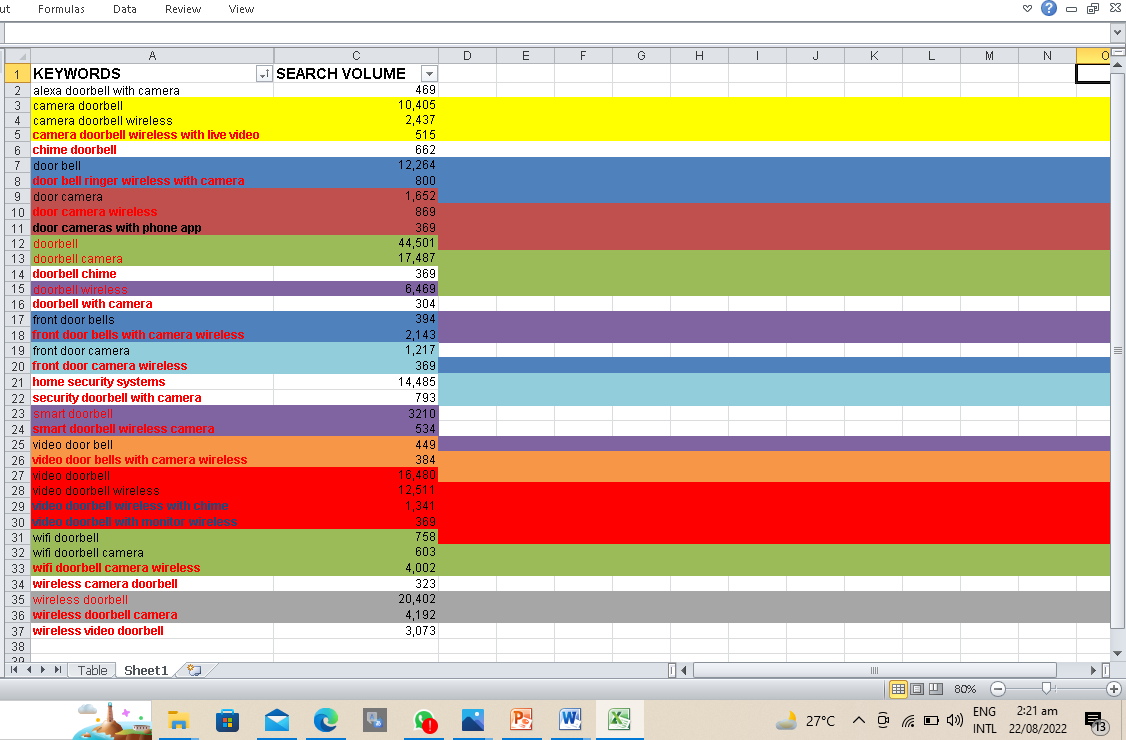Select cell 'alexa doorbell with camera'
The width and height of the screenshot is (1126, 740).
(152, 90)
